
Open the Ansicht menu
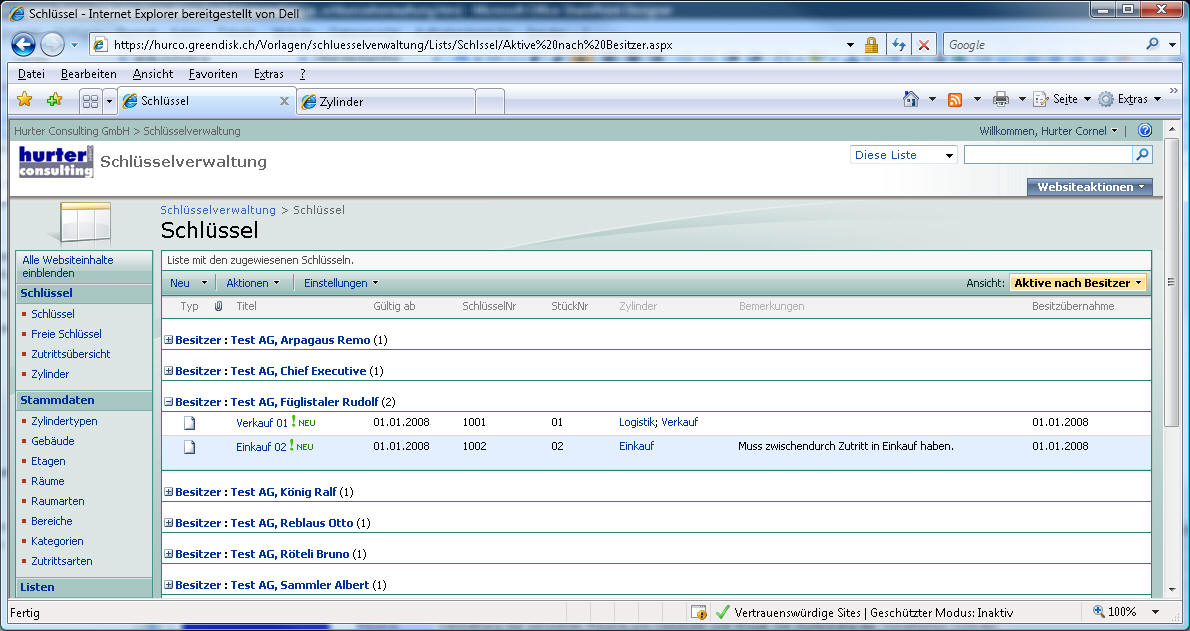[153, 74]
